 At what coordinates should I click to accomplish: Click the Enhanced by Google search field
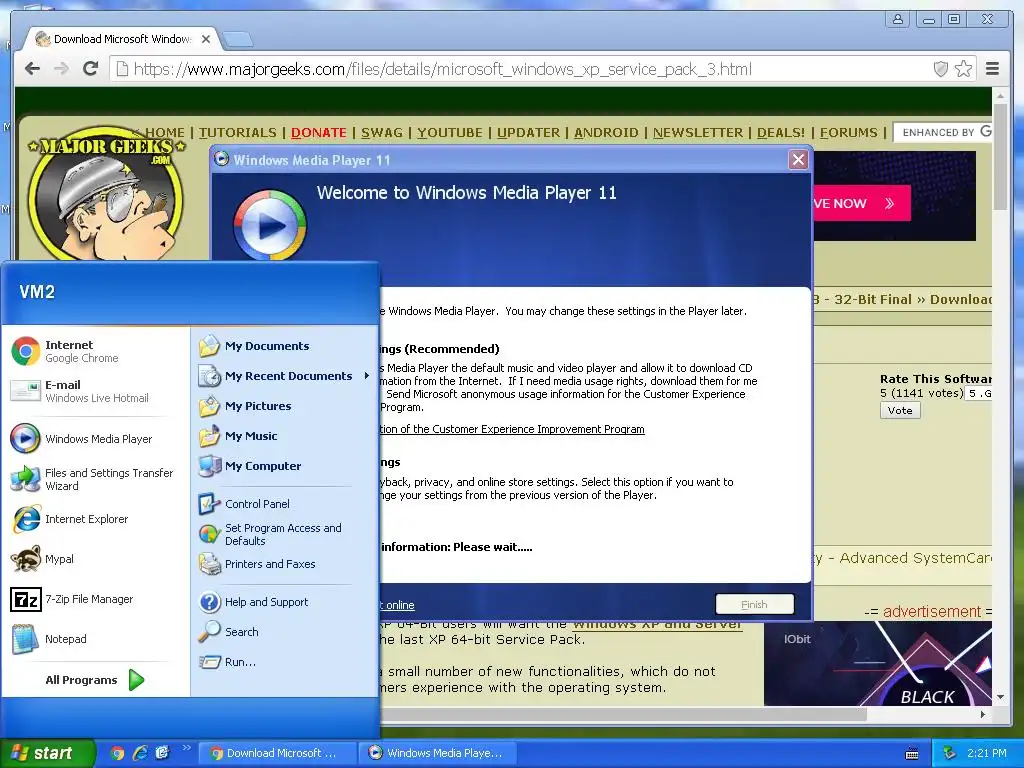[x=942, y=133]
